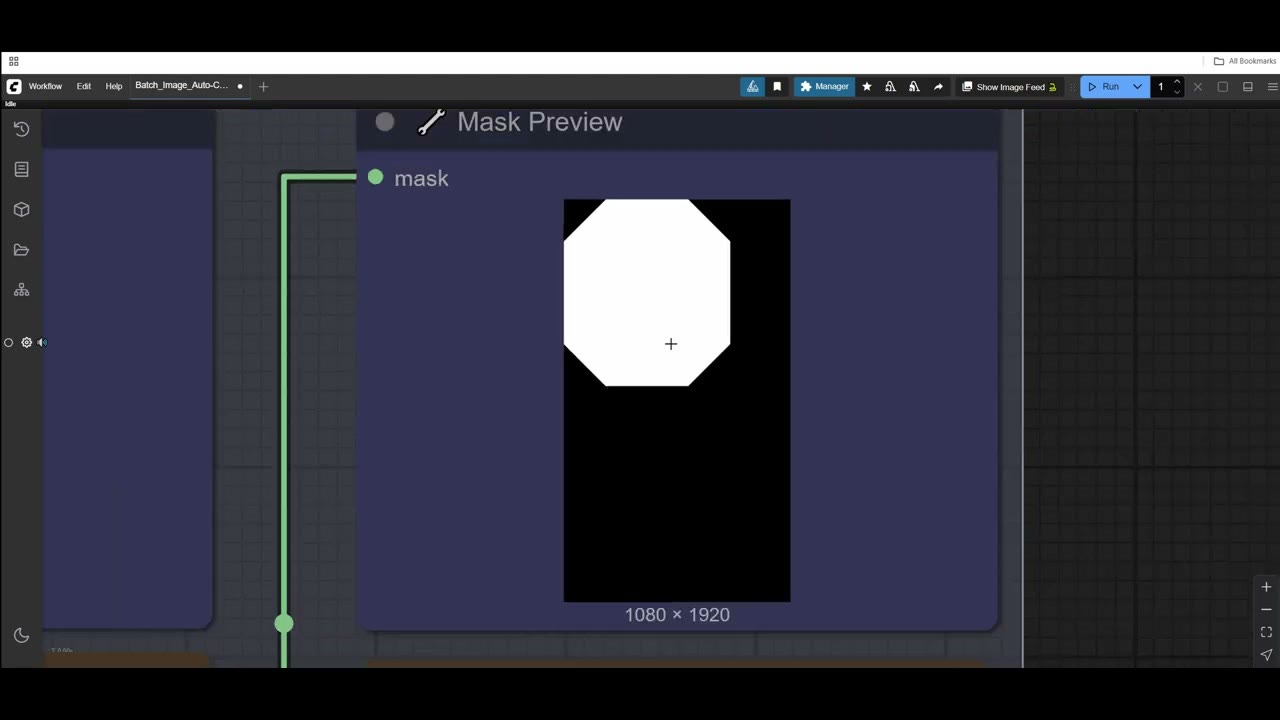
Task: Open the Workflow menu
Action: tap(45, 86)
